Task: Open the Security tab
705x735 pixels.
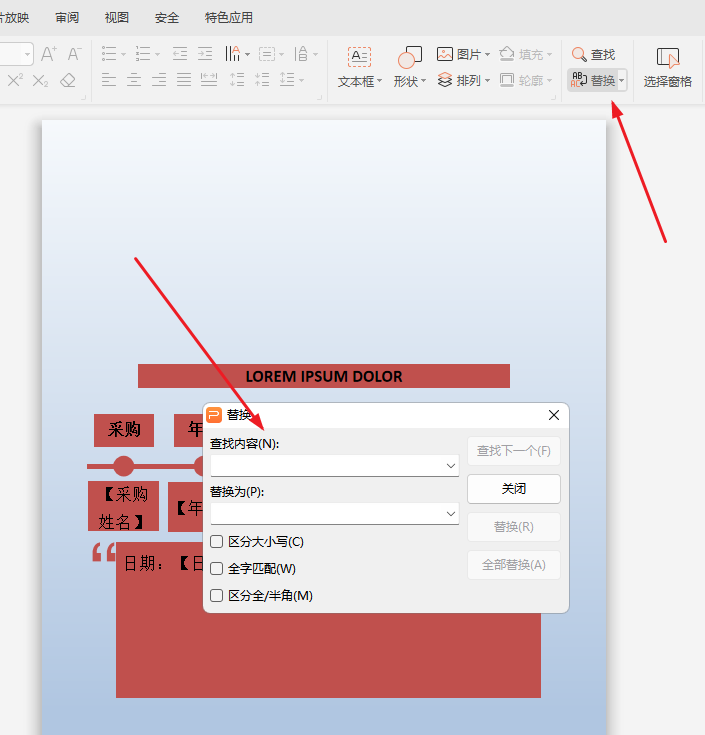Action: (167, 18)
